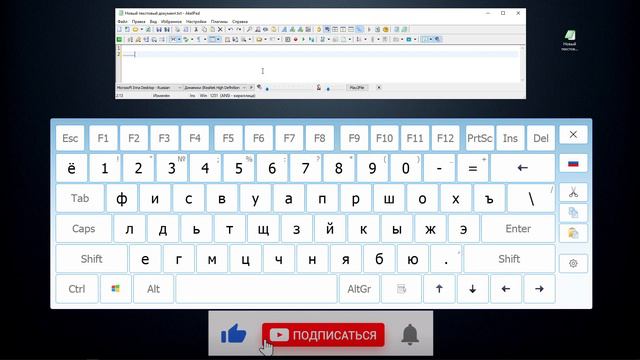Open the Вид menu in AkelPad
The image size is (640, 360).
coord(153,21)
